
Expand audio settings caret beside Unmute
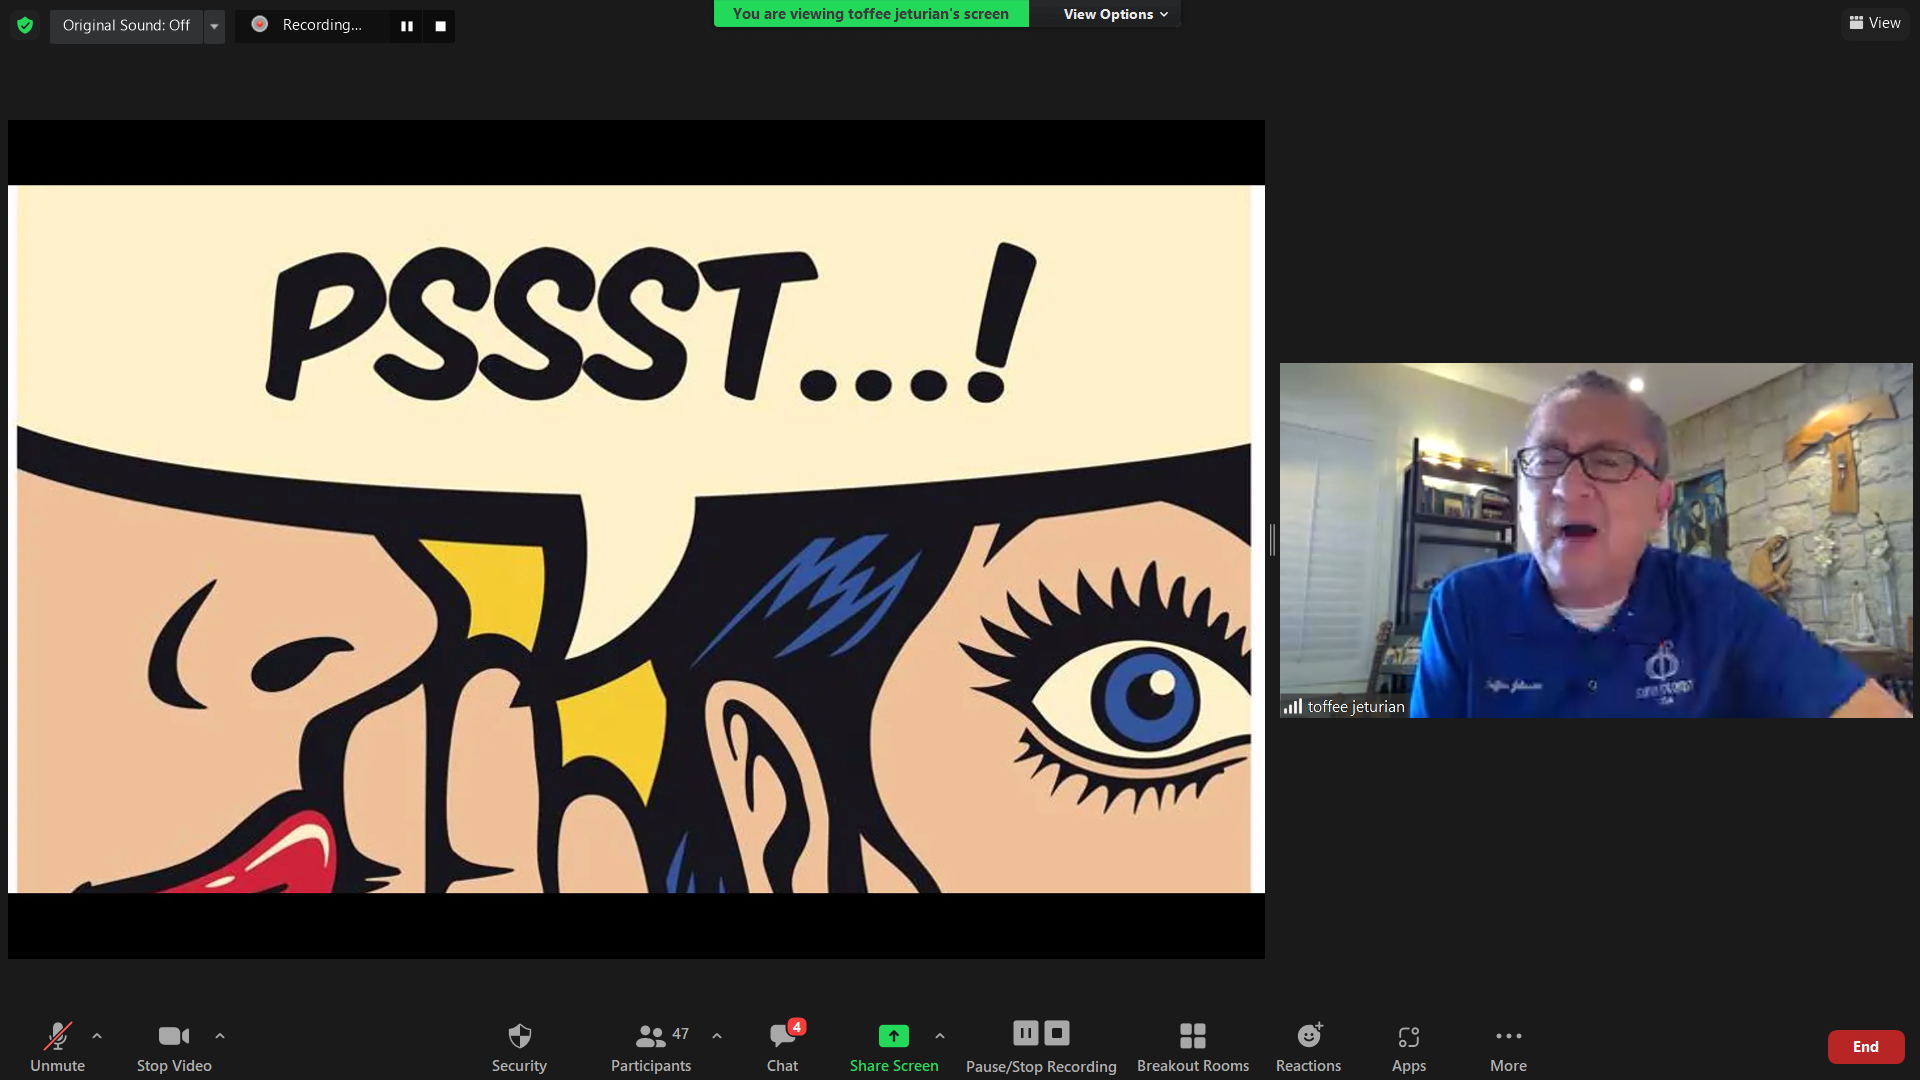[97, 1036]
